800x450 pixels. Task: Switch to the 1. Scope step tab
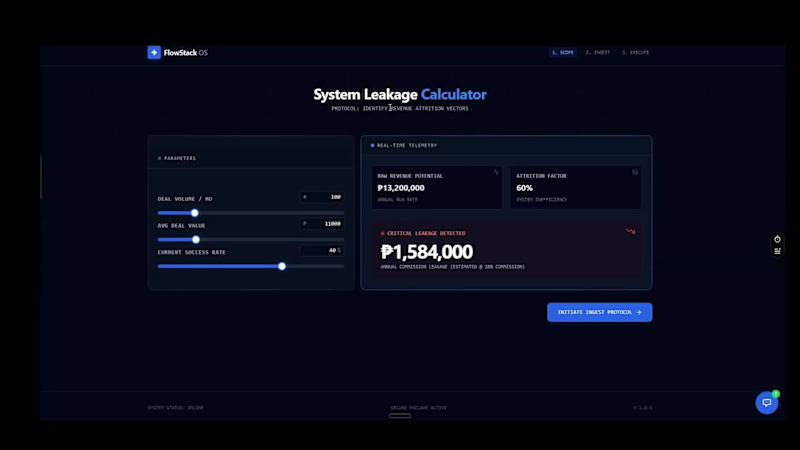point(563,53)
